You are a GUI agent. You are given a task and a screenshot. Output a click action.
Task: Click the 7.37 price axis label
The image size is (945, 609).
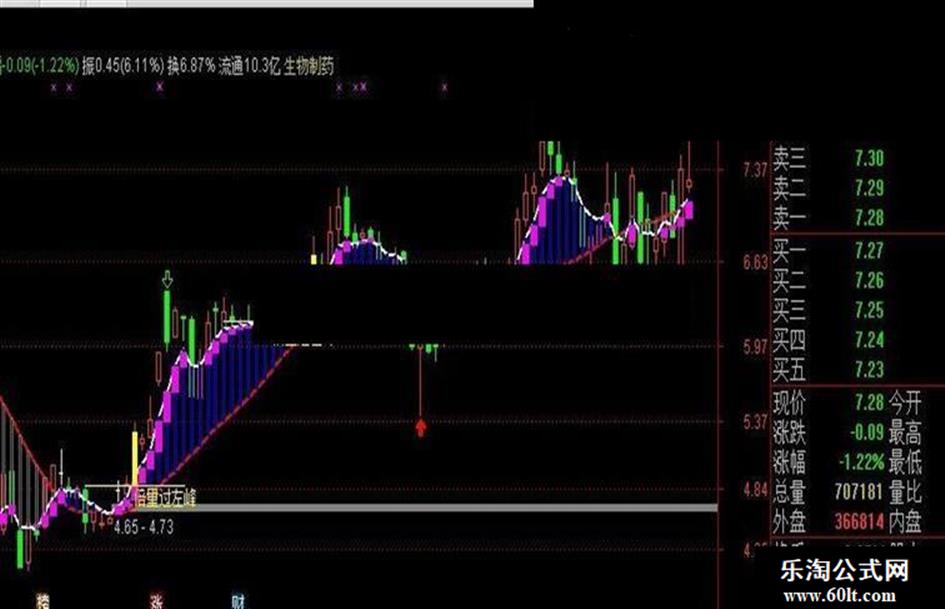coord(756,170)
